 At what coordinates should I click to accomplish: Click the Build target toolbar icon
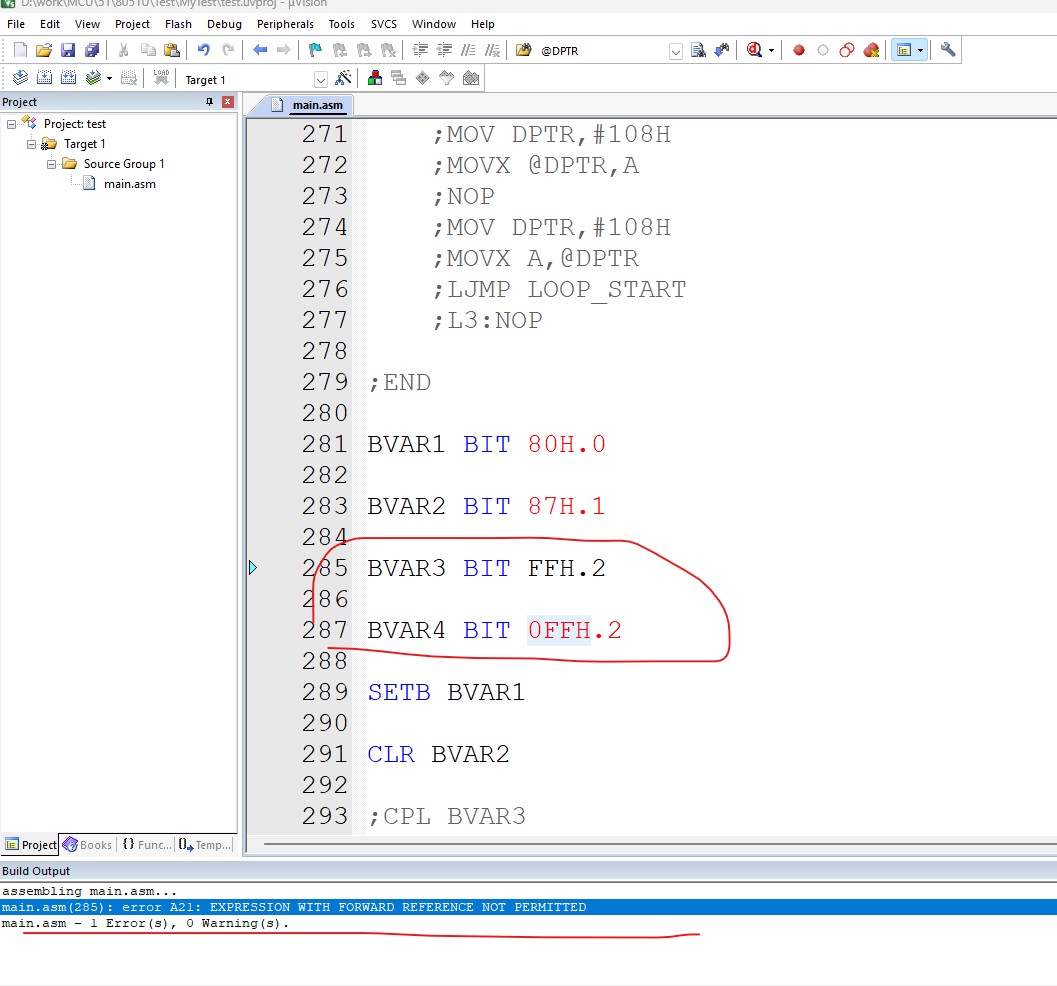click(44, 78)
